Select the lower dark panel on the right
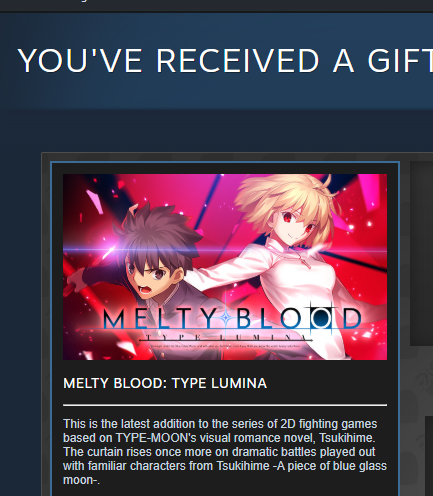 click(429, 456)
